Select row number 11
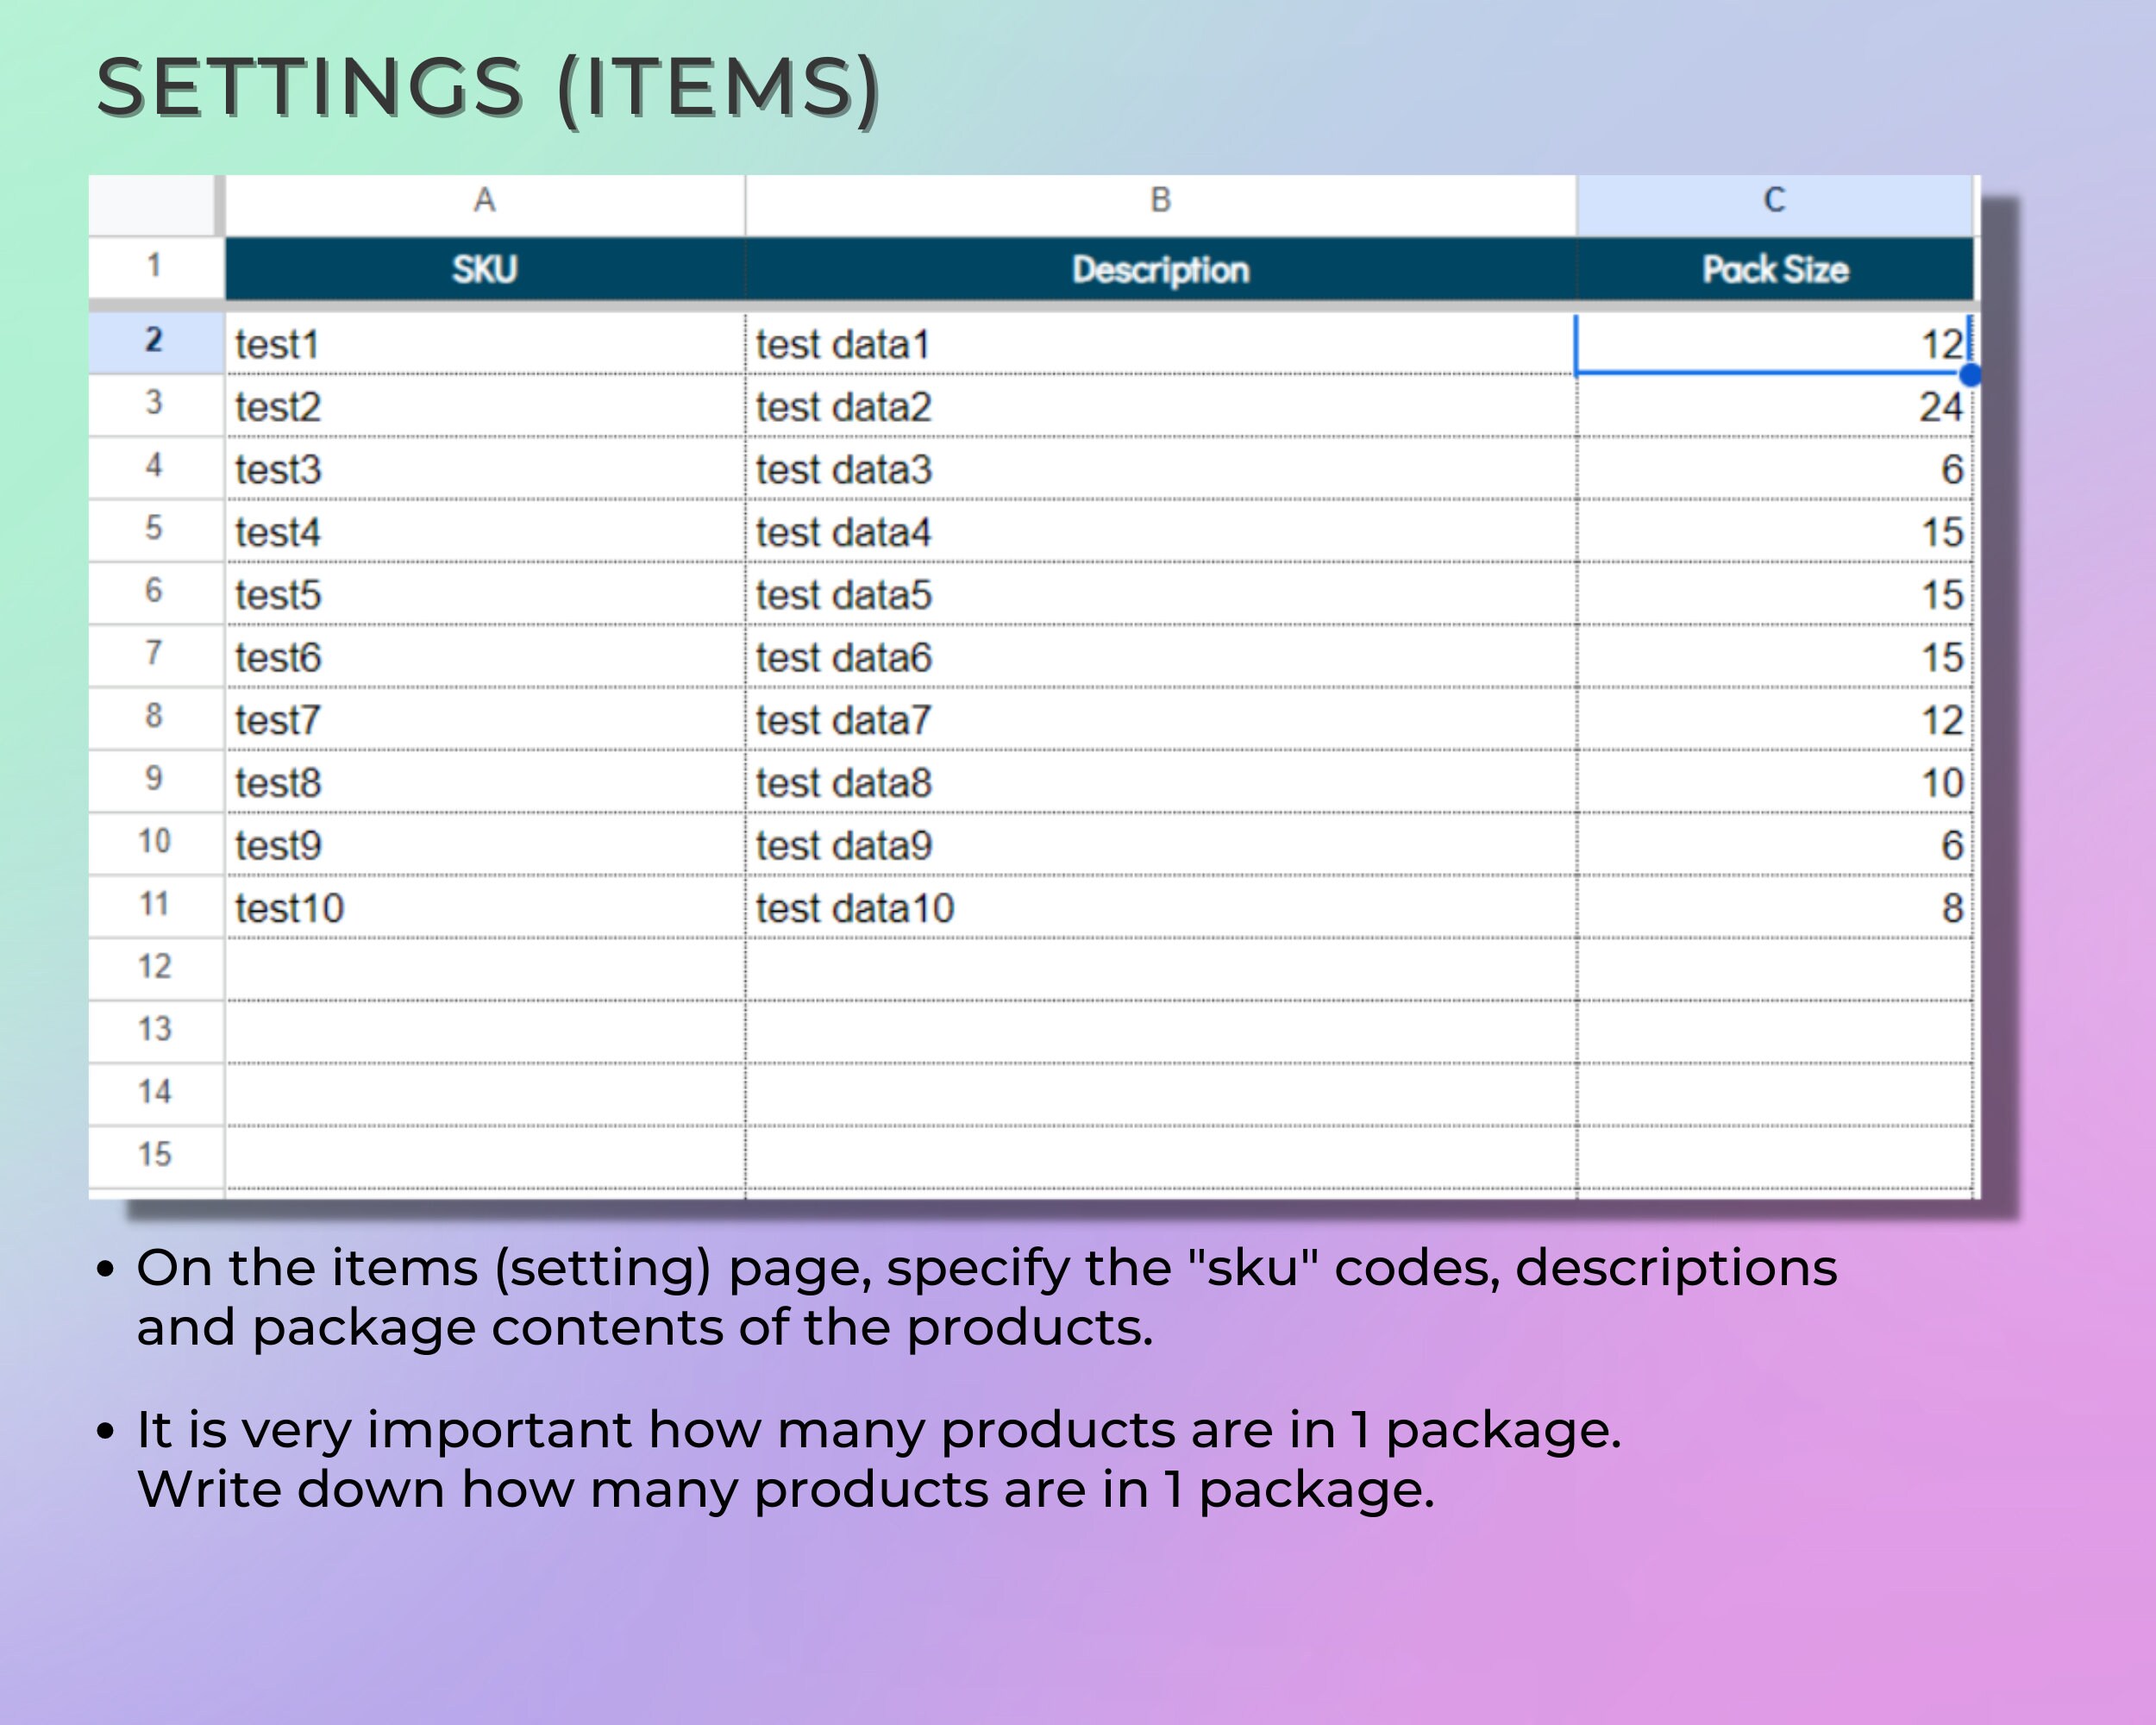The width and height of the screenshot is (2156, 1725). point(155,905)
